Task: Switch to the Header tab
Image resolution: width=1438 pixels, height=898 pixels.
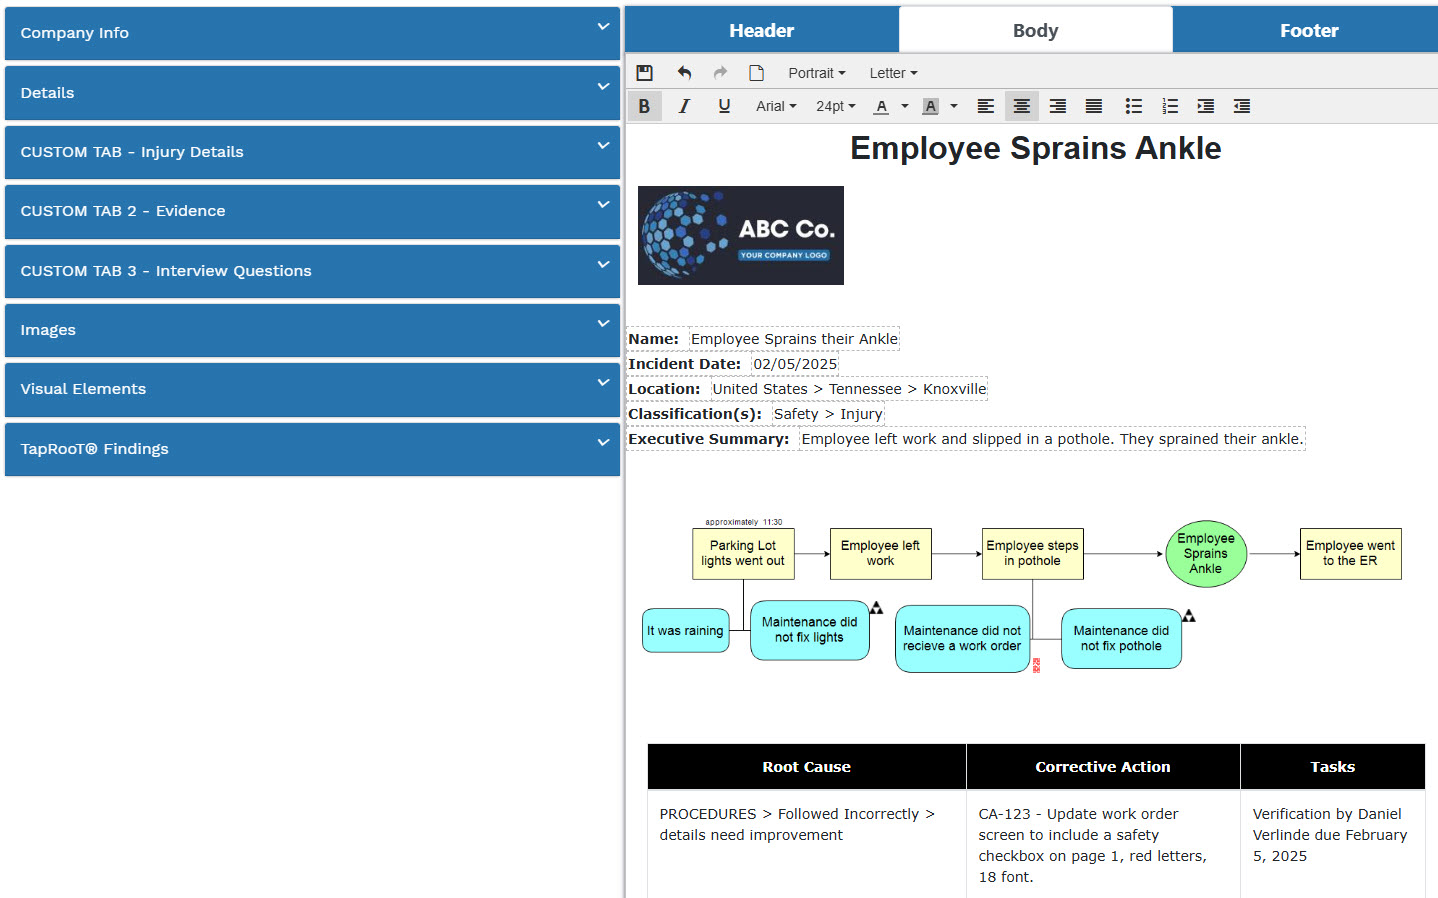Action: 761,31
